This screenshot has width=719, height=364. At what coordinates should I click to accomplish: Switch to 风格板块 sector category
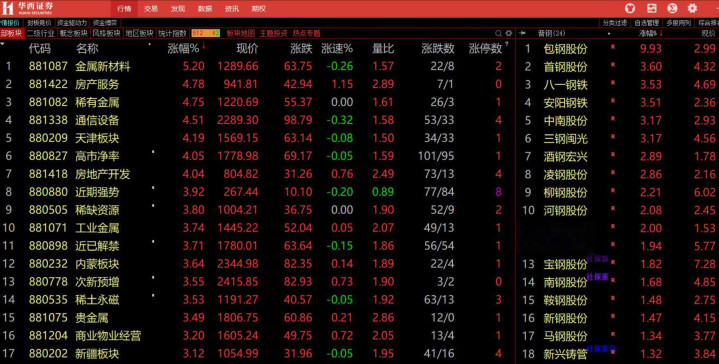[x=106, y=33]
